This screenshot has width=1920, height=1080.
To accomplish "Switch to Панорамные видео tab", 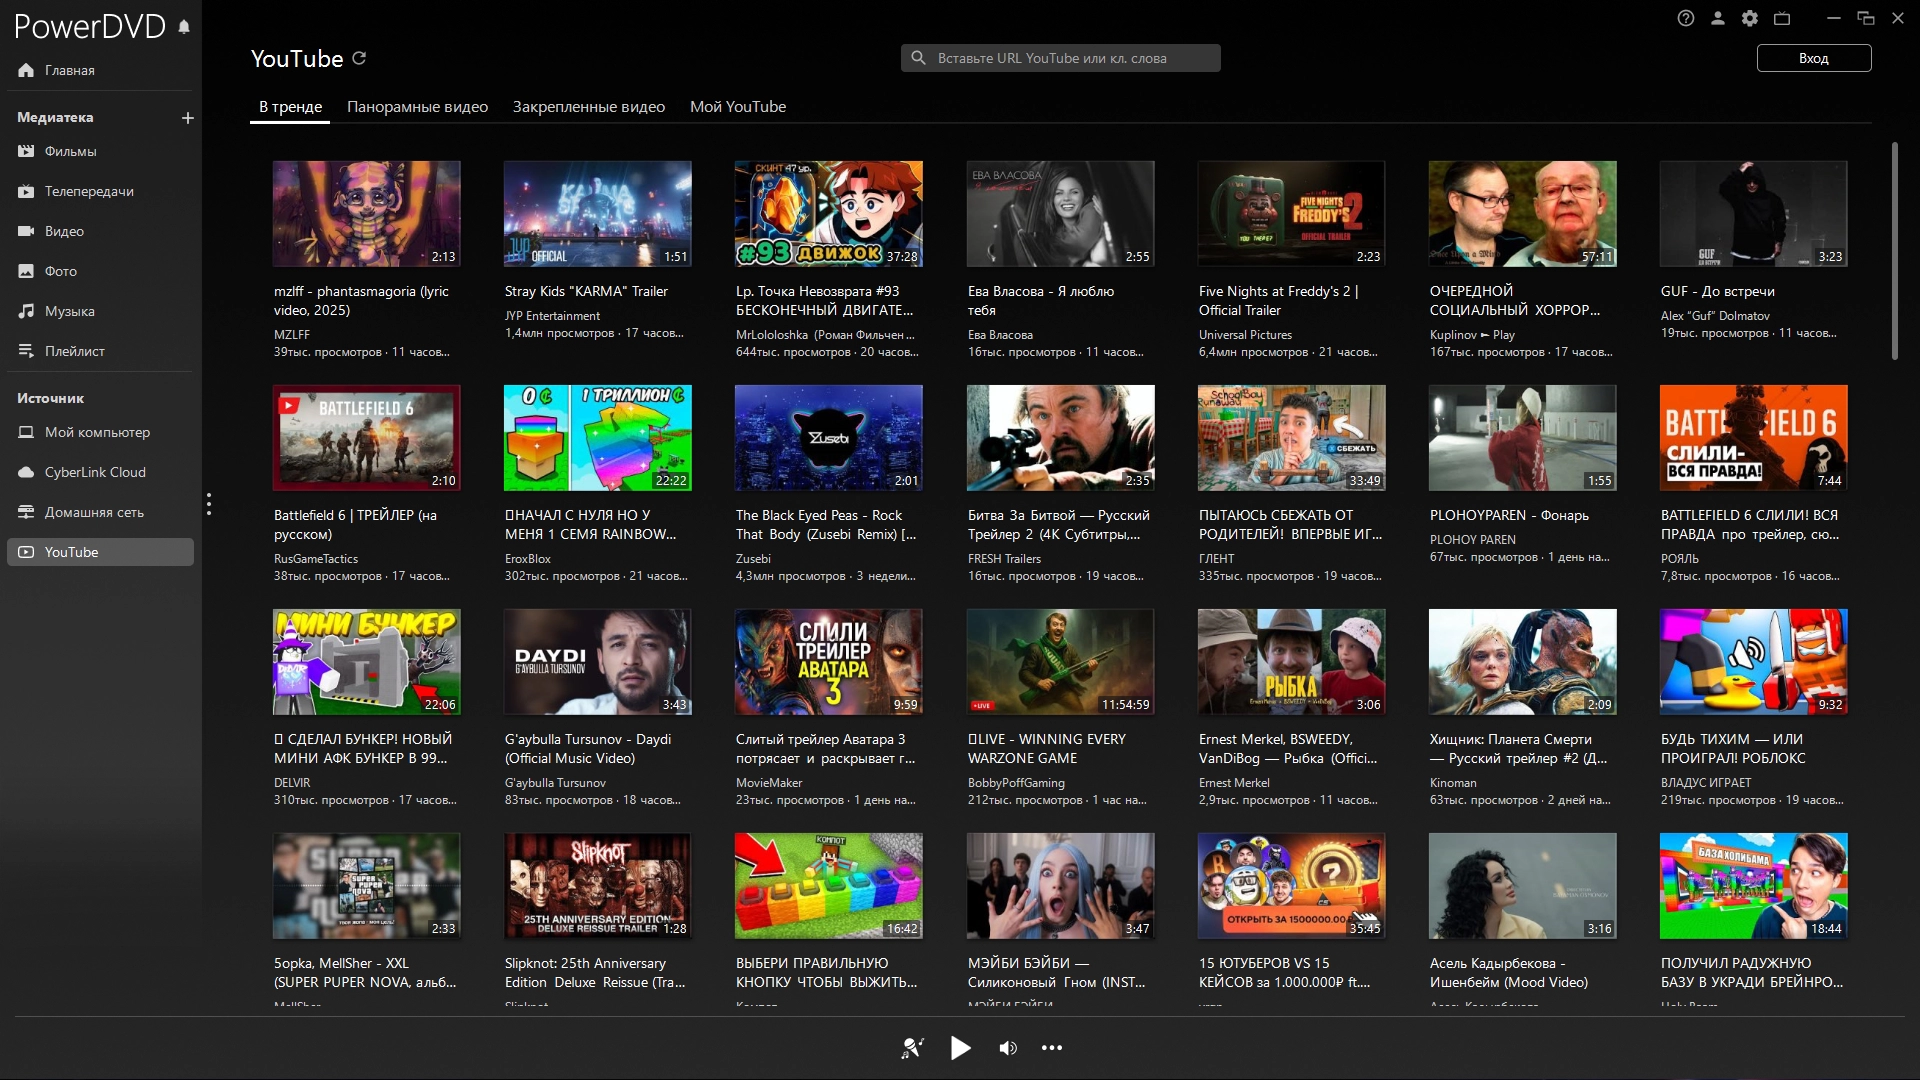I will (417, 107).
